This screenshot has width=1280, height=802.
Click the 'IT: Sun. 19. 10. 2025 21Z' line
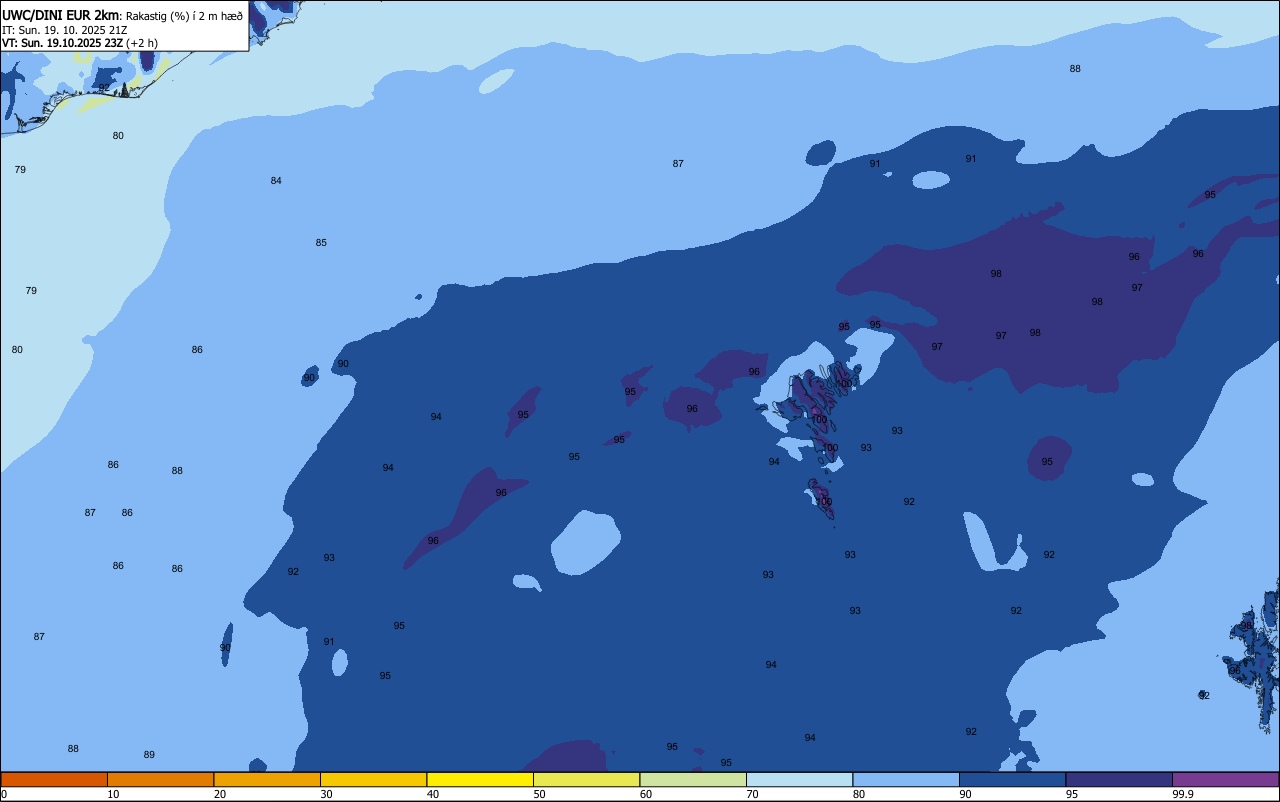(x=64, y=30)
